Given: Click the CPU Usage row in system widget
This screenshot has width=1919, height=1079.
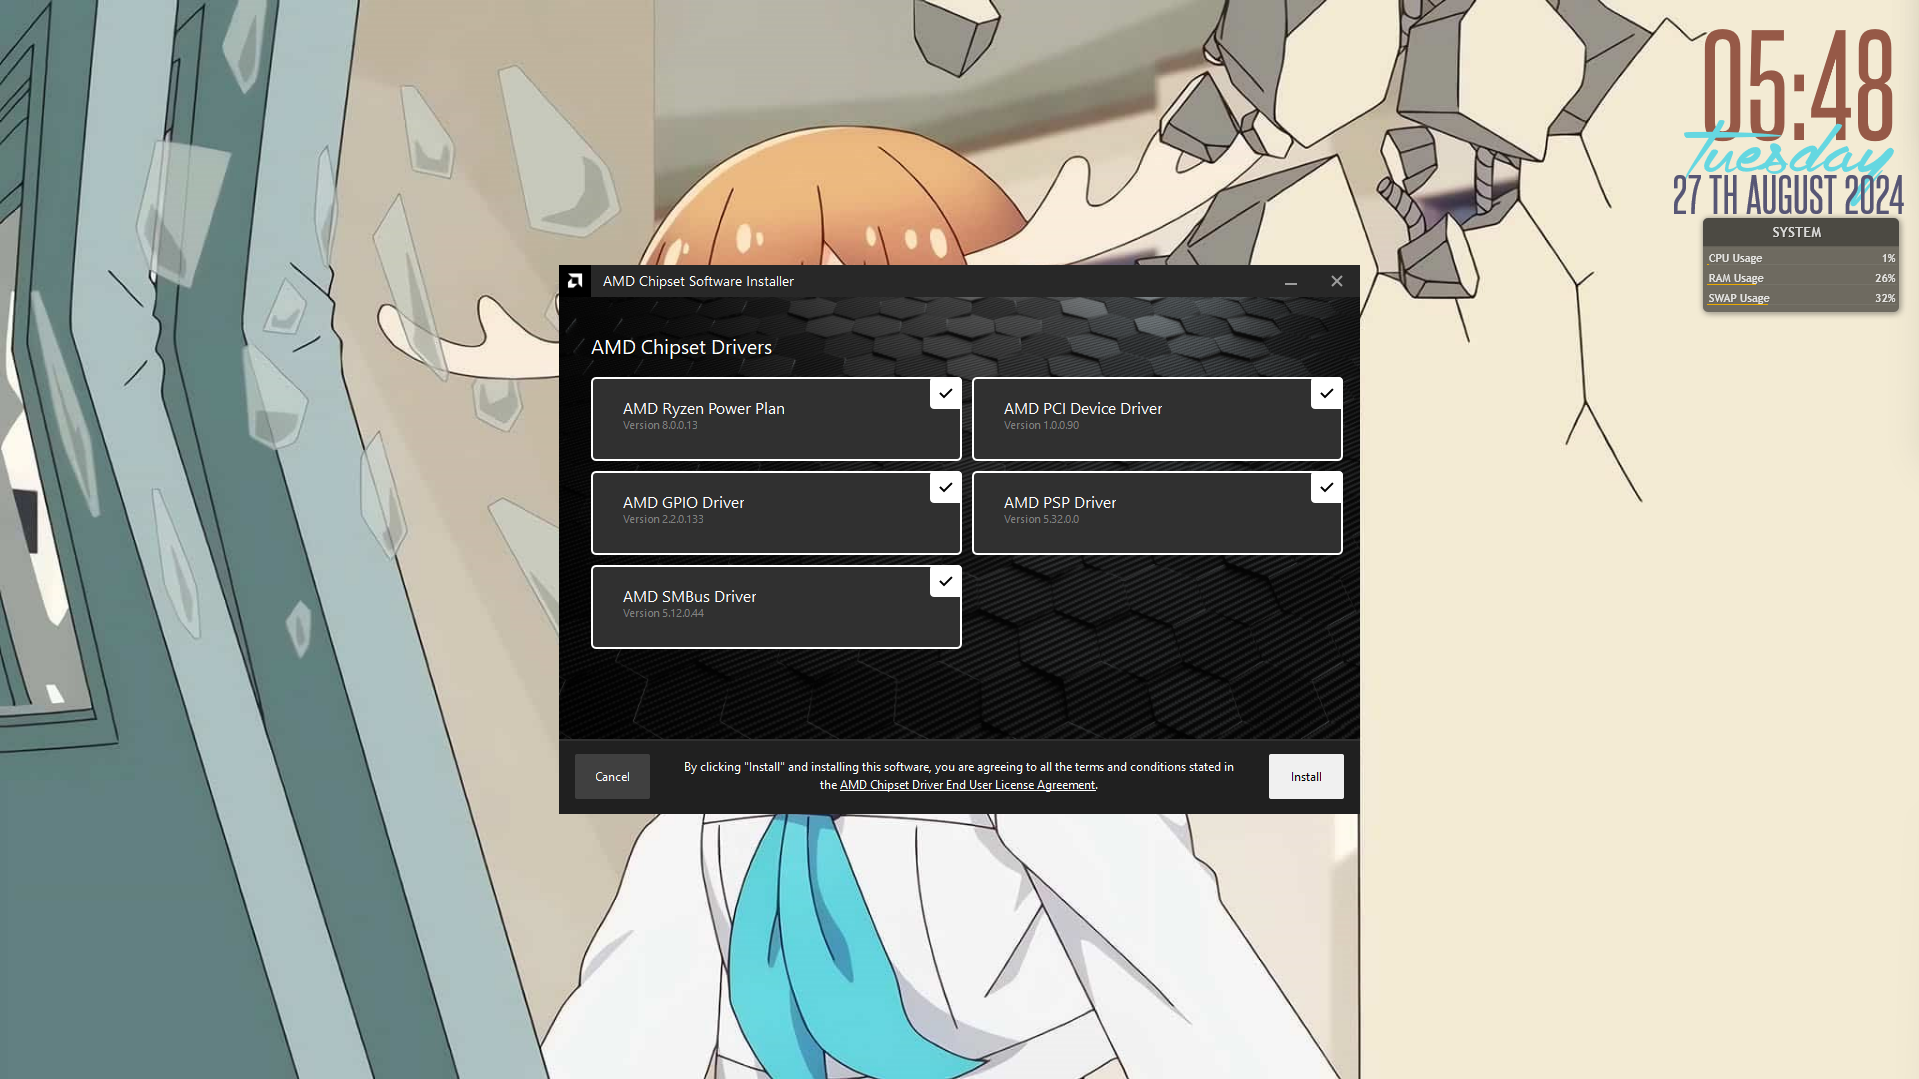Looking at the screenshot, I should 1801,258.
